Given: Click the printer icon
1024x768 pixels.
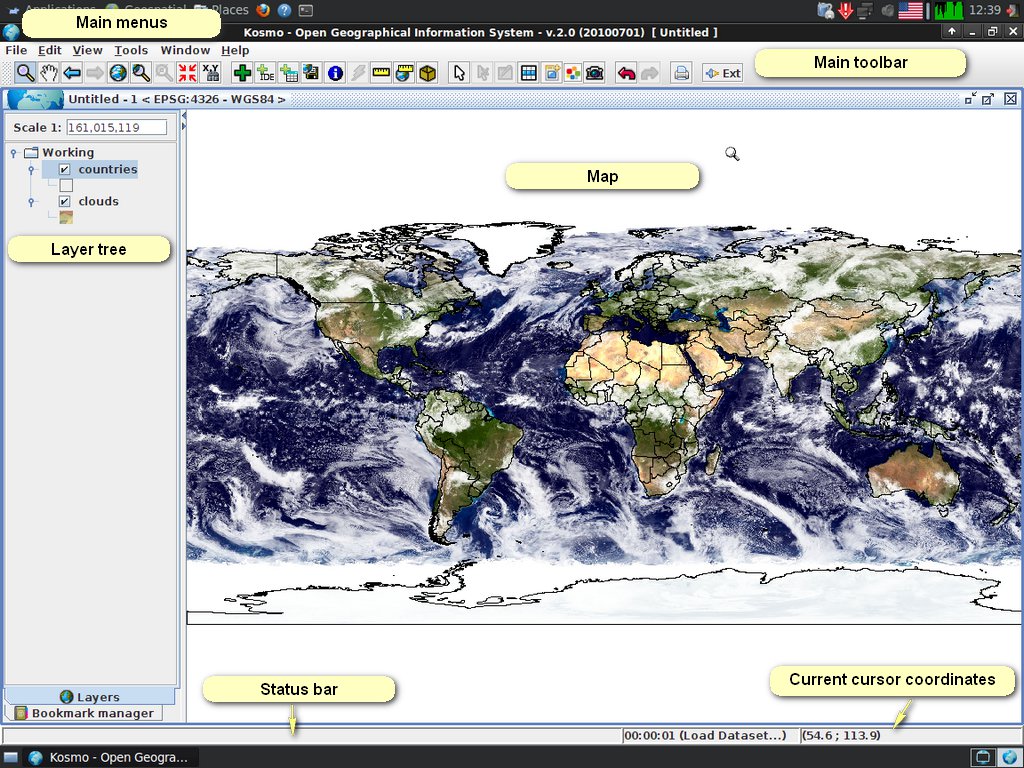Looking at the screenshot, I should coord(681,72).
